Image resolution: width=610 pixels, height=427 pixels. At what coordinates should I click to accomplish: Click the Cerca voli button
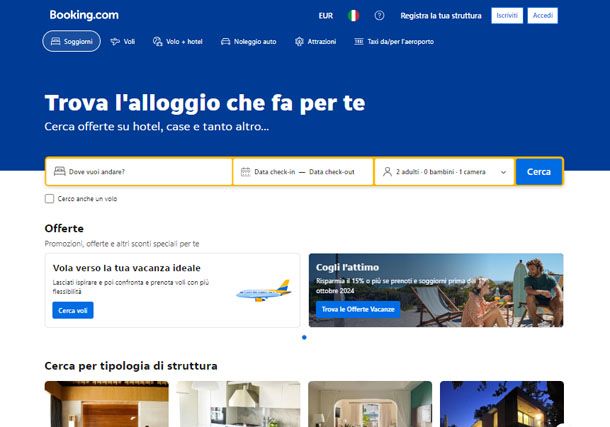(x=73, y=310)
